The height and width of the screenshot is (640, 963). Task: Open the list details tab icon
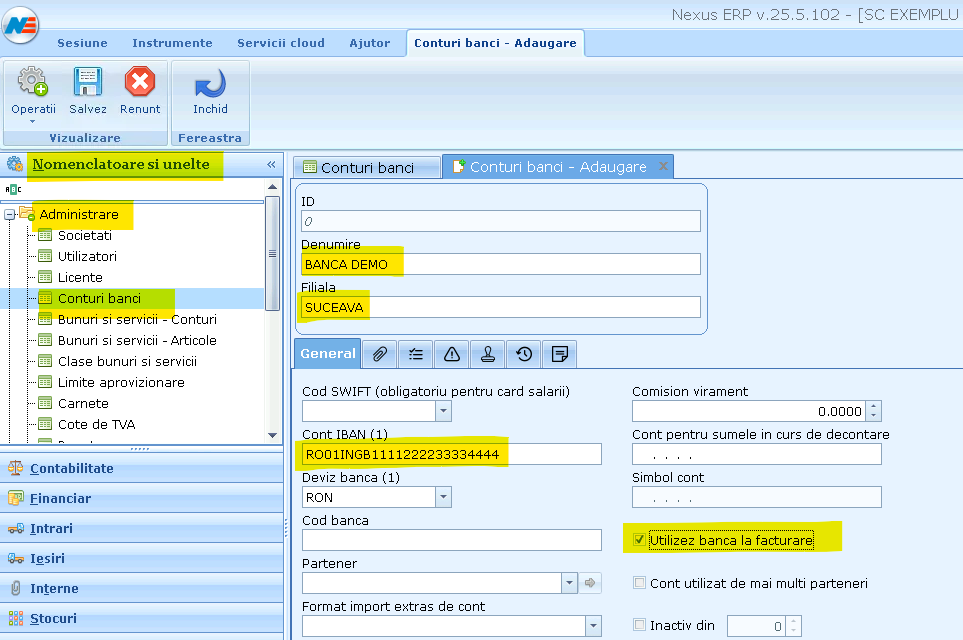pyautogui.click(x=416, y=354)
